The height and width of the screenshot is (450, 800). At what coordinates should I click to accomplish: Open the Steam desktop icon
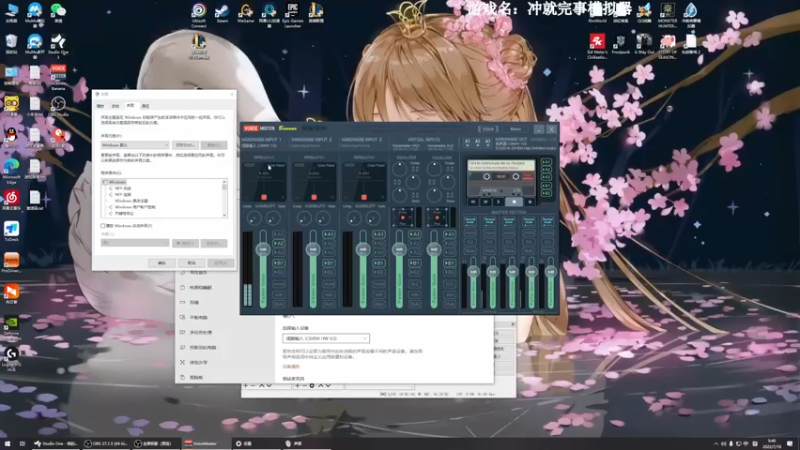221,14
